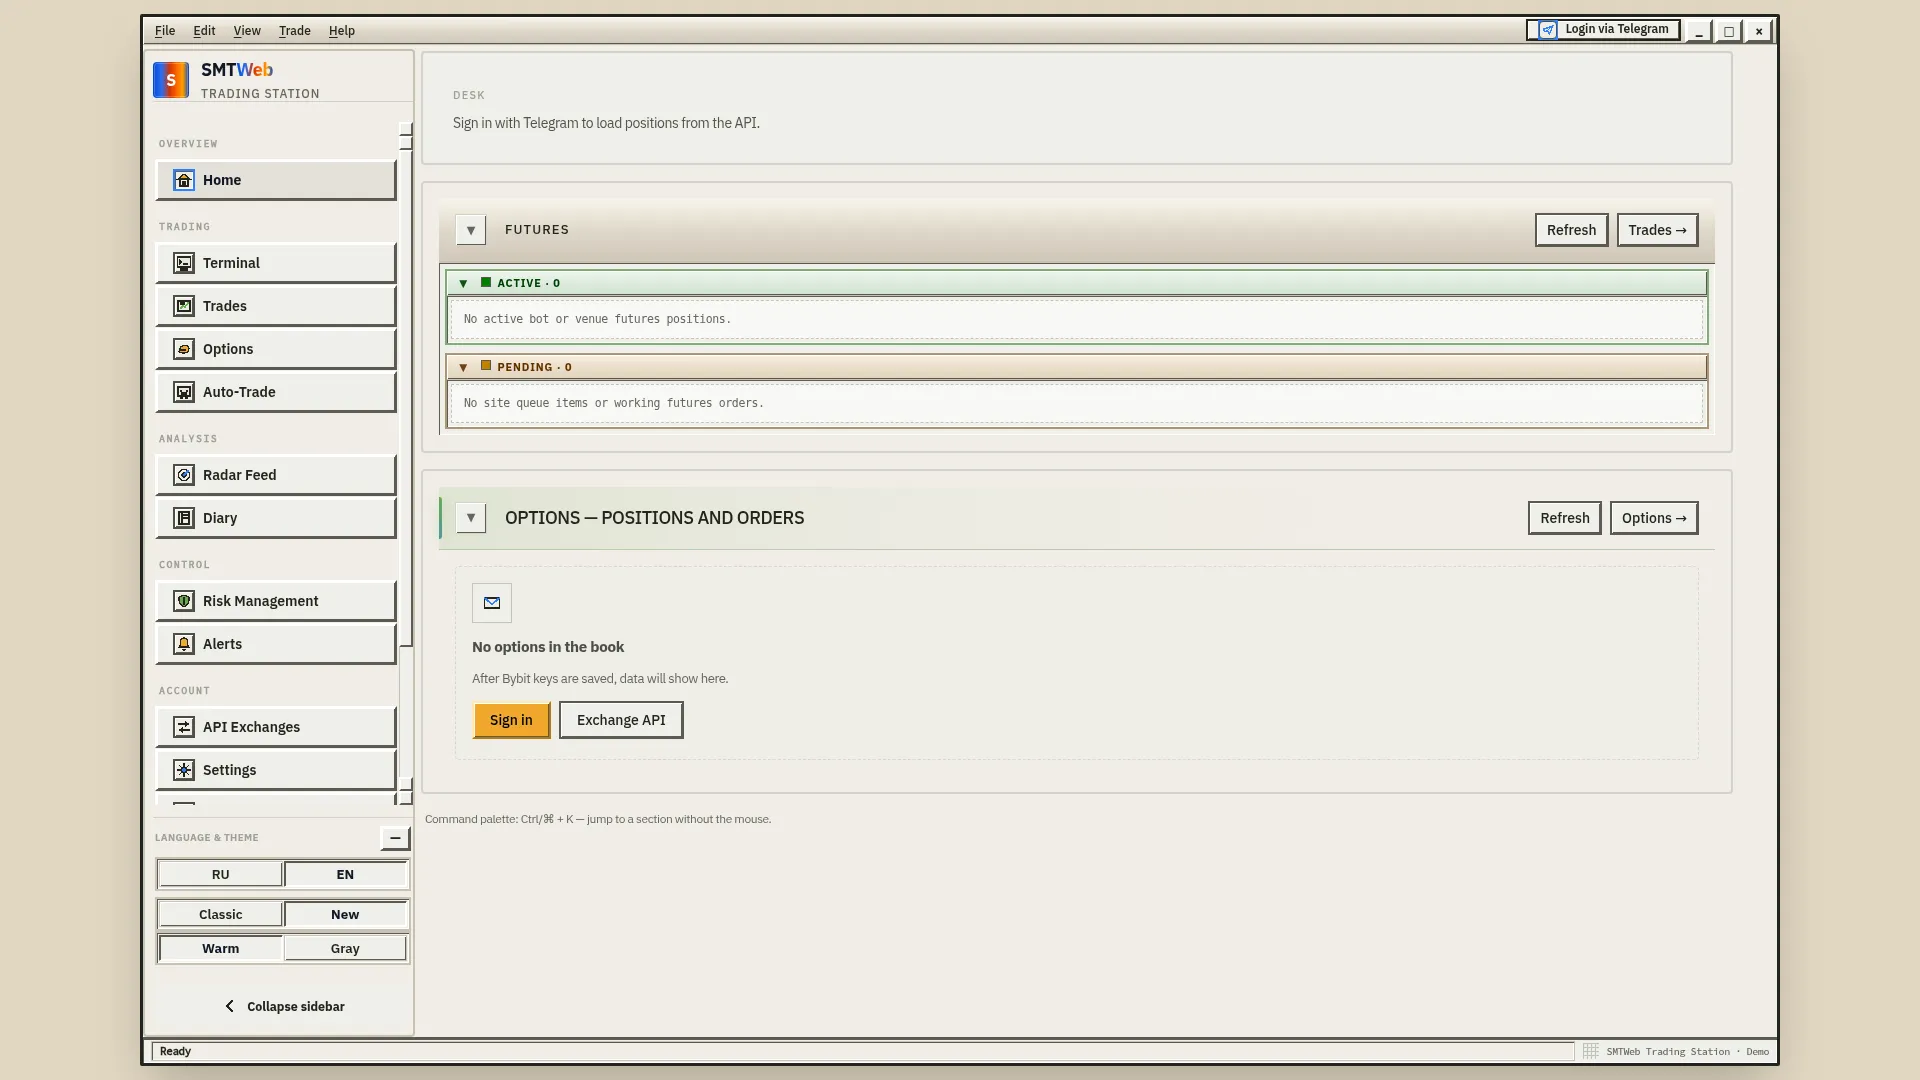Image resolution: width=1920 pixels, height=1080 pixels.
Task: Open the View menu
Action: point(247,31)
